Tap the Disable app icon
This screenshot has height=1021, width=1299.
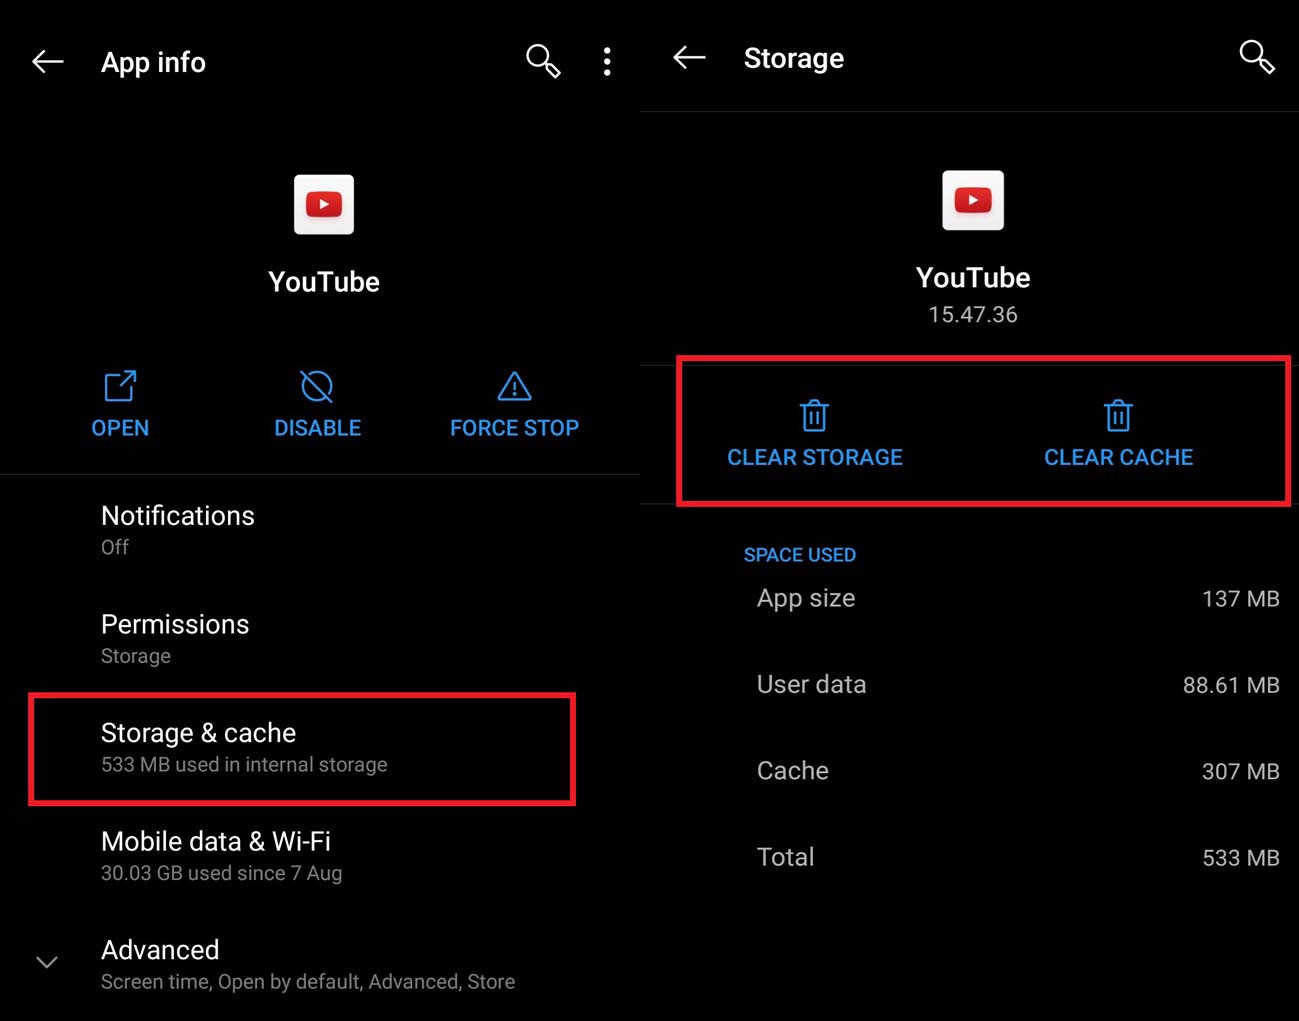click(x=317, y=386)
